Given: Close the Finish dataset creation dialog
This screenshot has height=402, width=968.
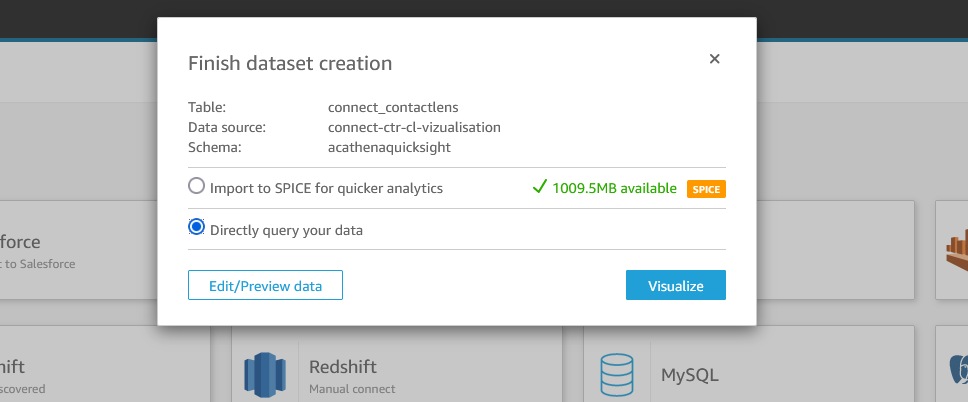Looking at the screenshot, I should click(714, 59).
